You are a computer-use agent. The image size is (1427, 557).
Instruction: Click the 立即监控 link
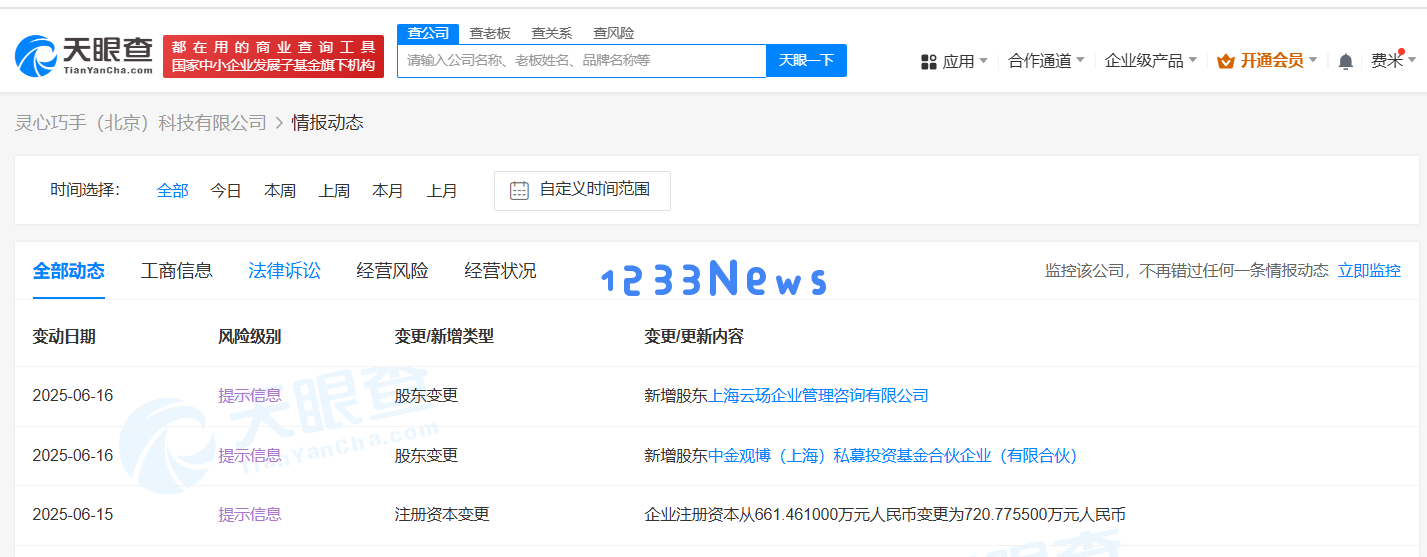click(1369, 270)
